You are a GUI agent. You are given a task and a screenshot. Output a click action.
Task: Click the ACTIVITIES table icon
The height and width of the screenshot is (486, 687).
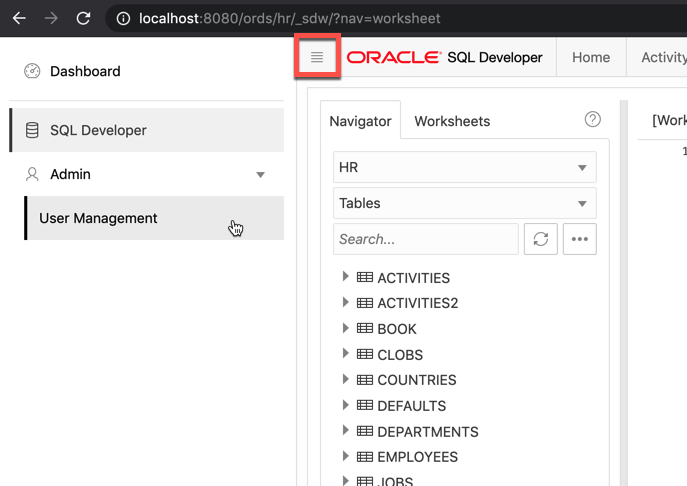click(365, 277)
